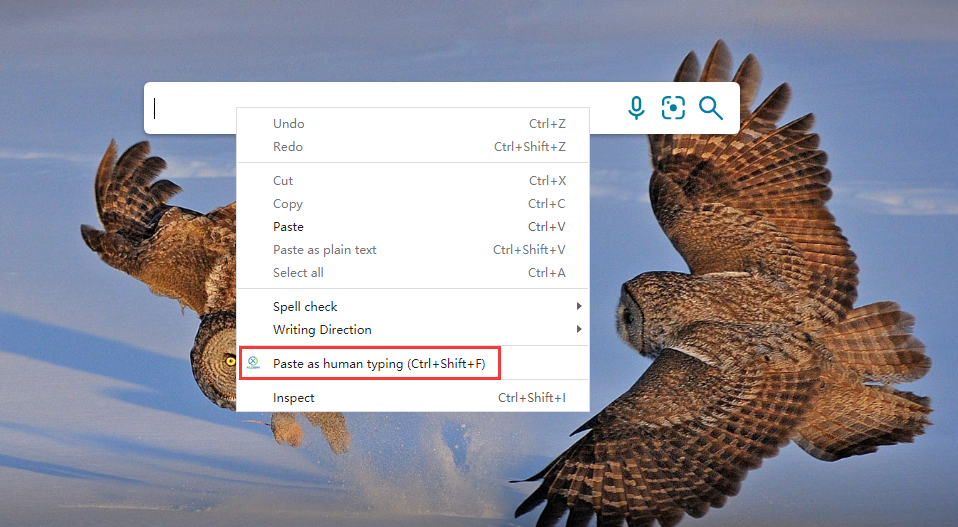The height and width of the screenshot is (527, 958).
Task: Click the microphone voice search icon
Action: 636,107
